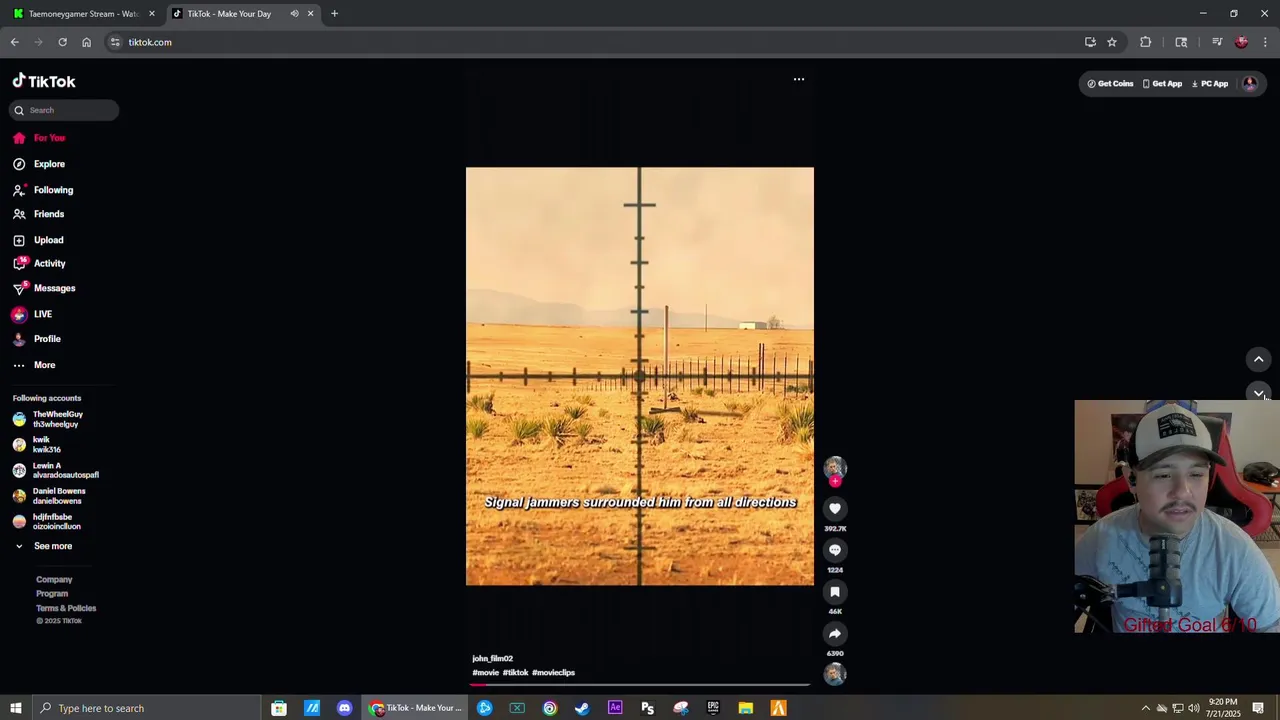Close the TikTok browser tab

coord(310,14)
